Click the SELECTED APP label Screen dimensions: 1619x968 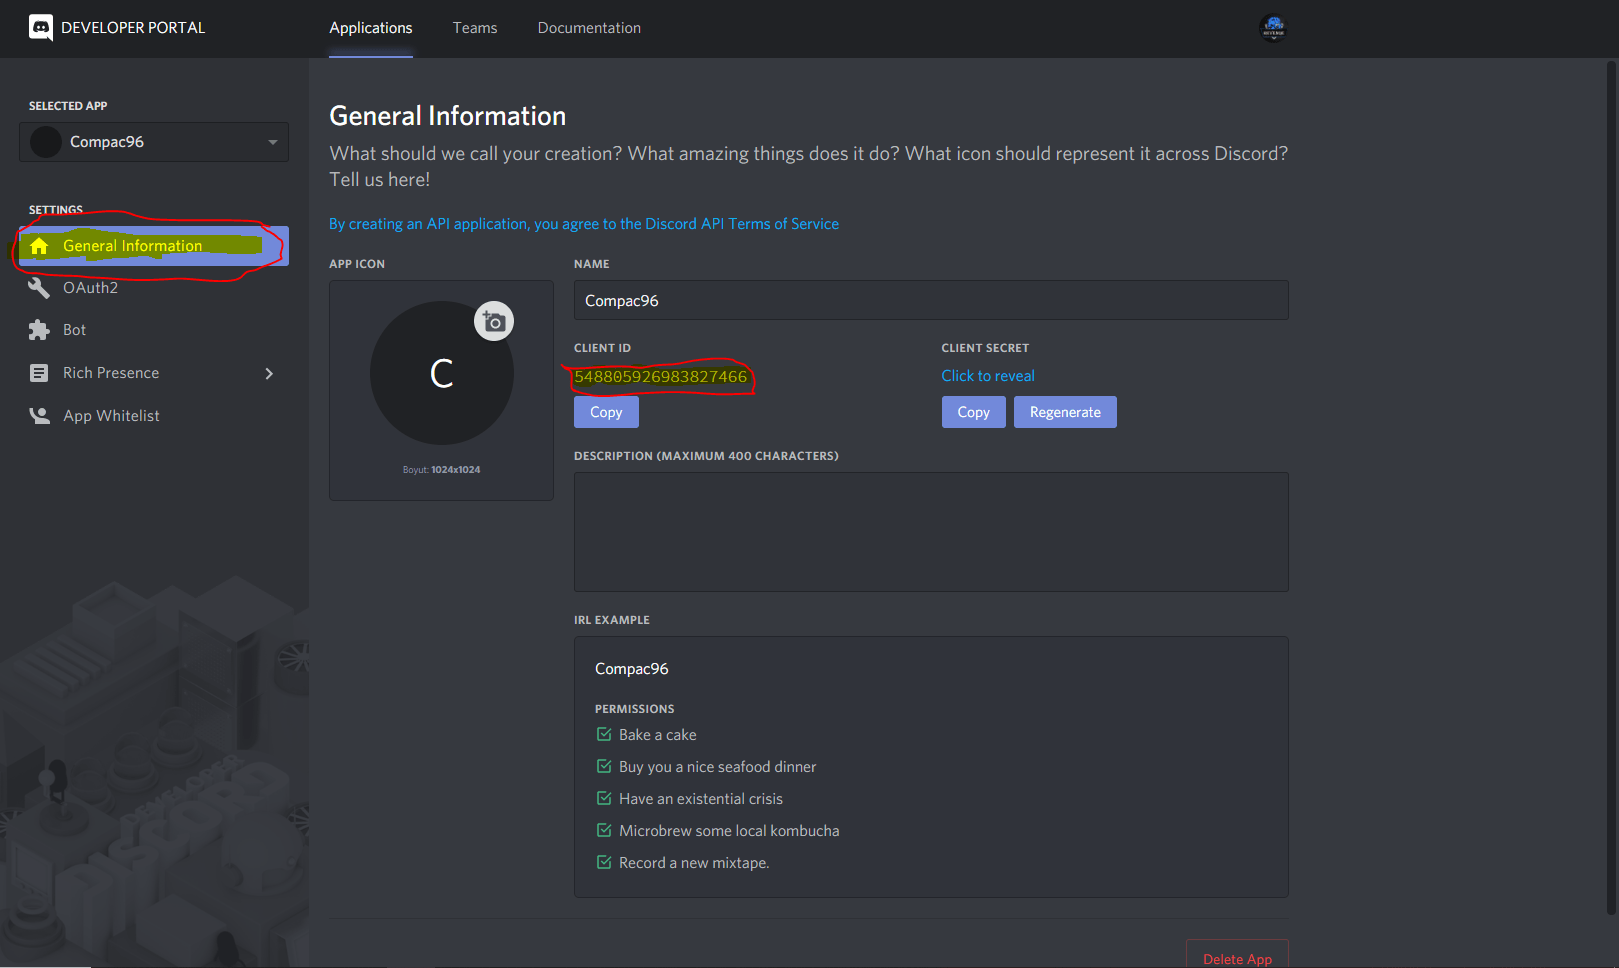[x=68, y=106]
